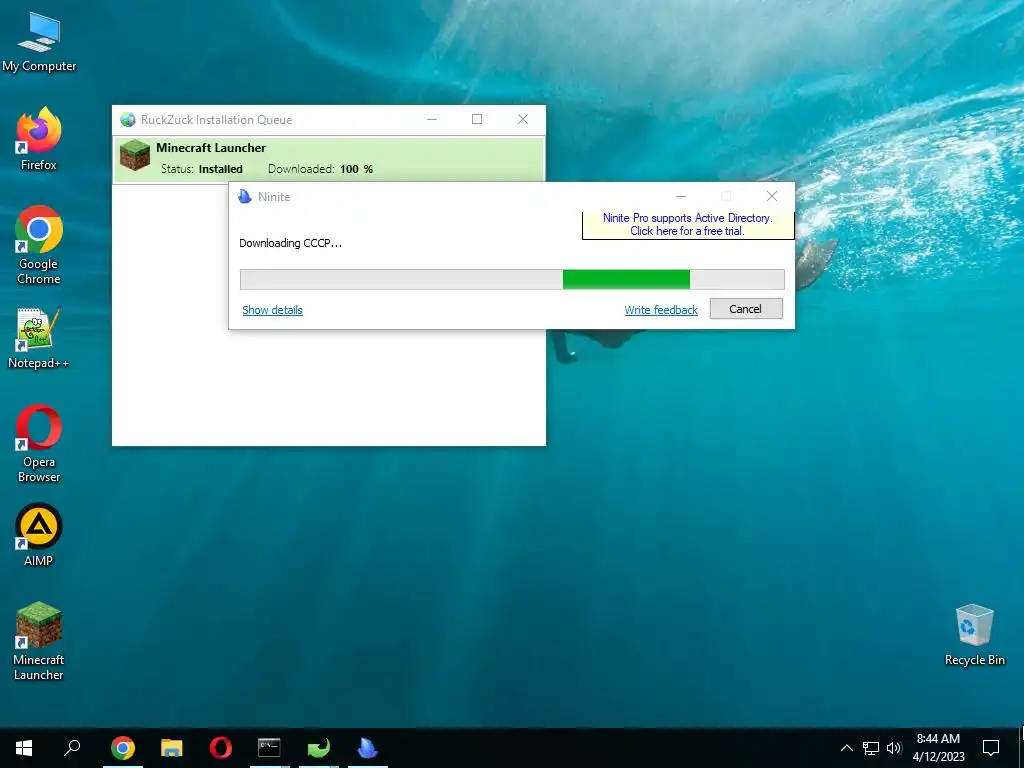Click the Minecraft Launcher block icon in queue

135,155
